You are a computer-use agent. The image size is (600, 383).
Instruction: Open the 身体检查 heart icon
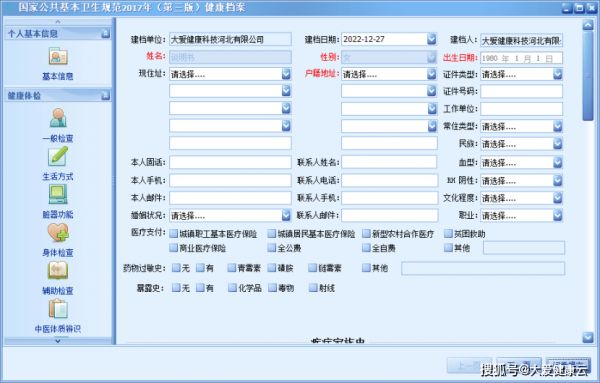[58, 232]
